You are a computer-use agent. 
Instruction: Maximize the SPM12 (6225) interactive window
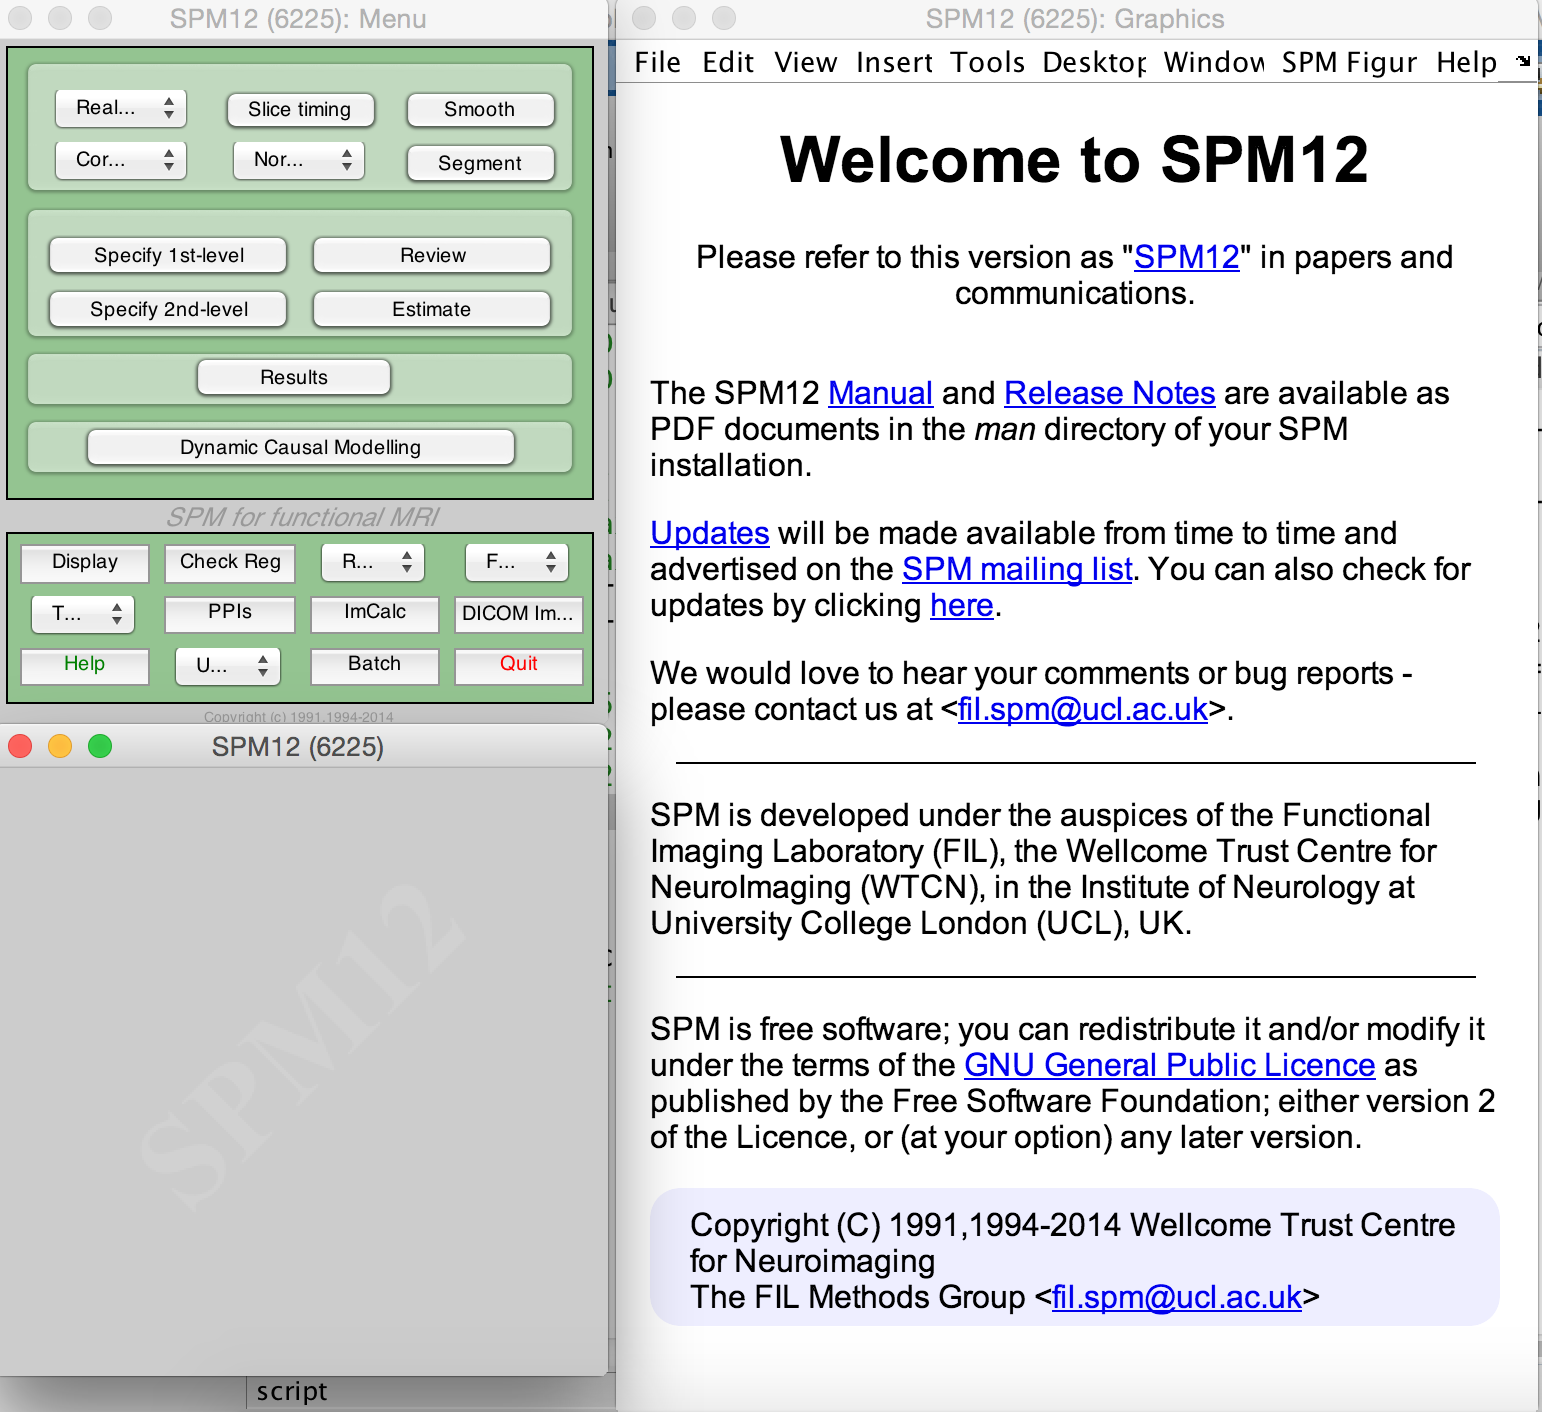(x=100, y=746)
